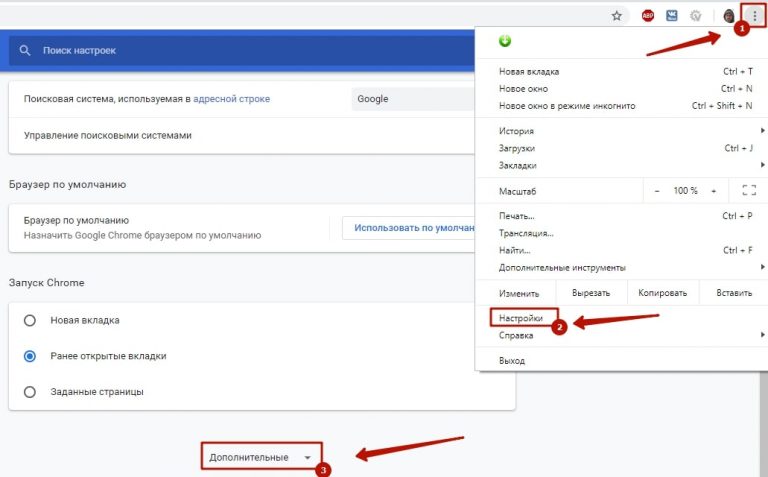Click the Изменить label in menu
Viewport: 768px width, 477px height.
pyautogui.click(x=519, y=293)
